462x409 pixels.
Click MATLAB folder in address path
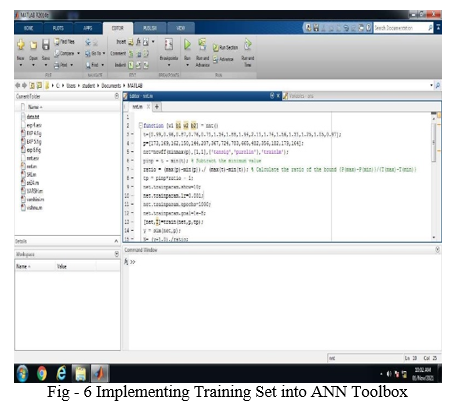pos(135,86)
